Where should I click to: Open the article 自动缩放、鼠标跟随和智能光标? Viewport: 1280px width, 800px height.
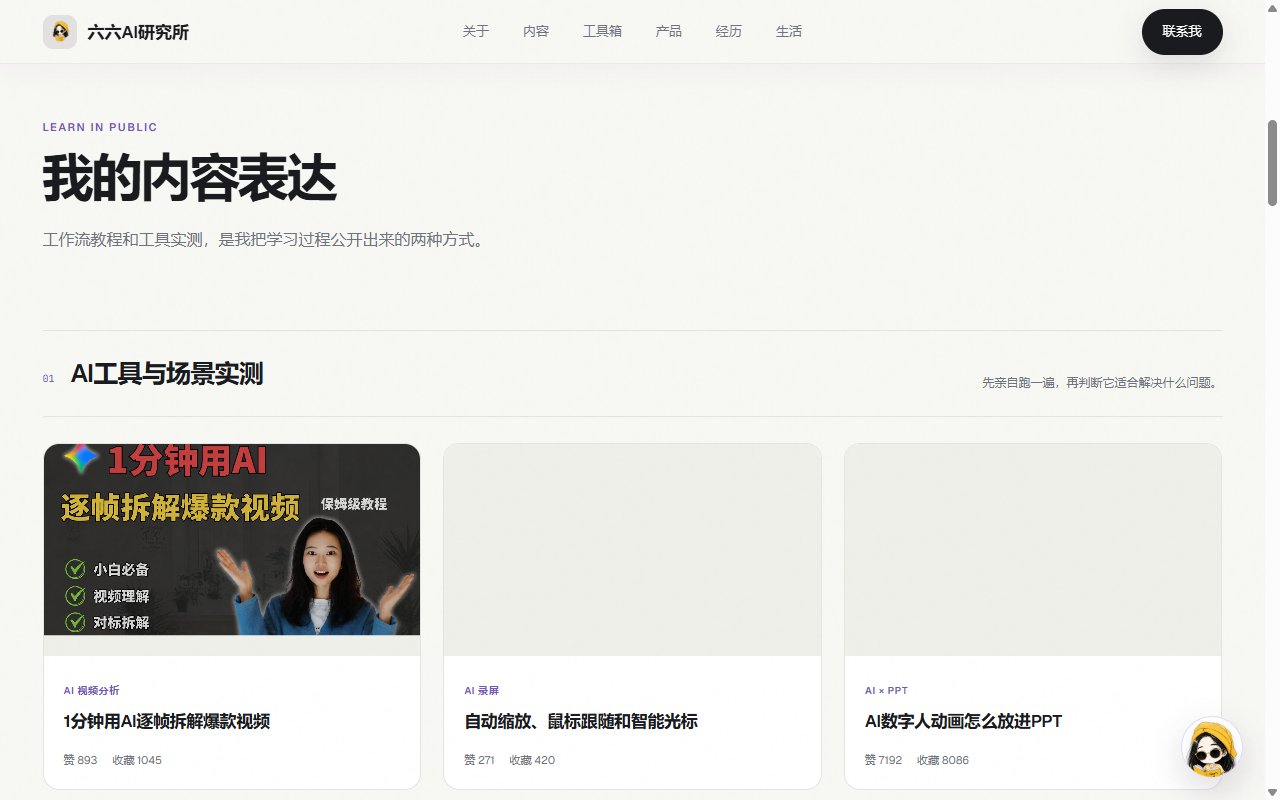[x=581, y=721]
